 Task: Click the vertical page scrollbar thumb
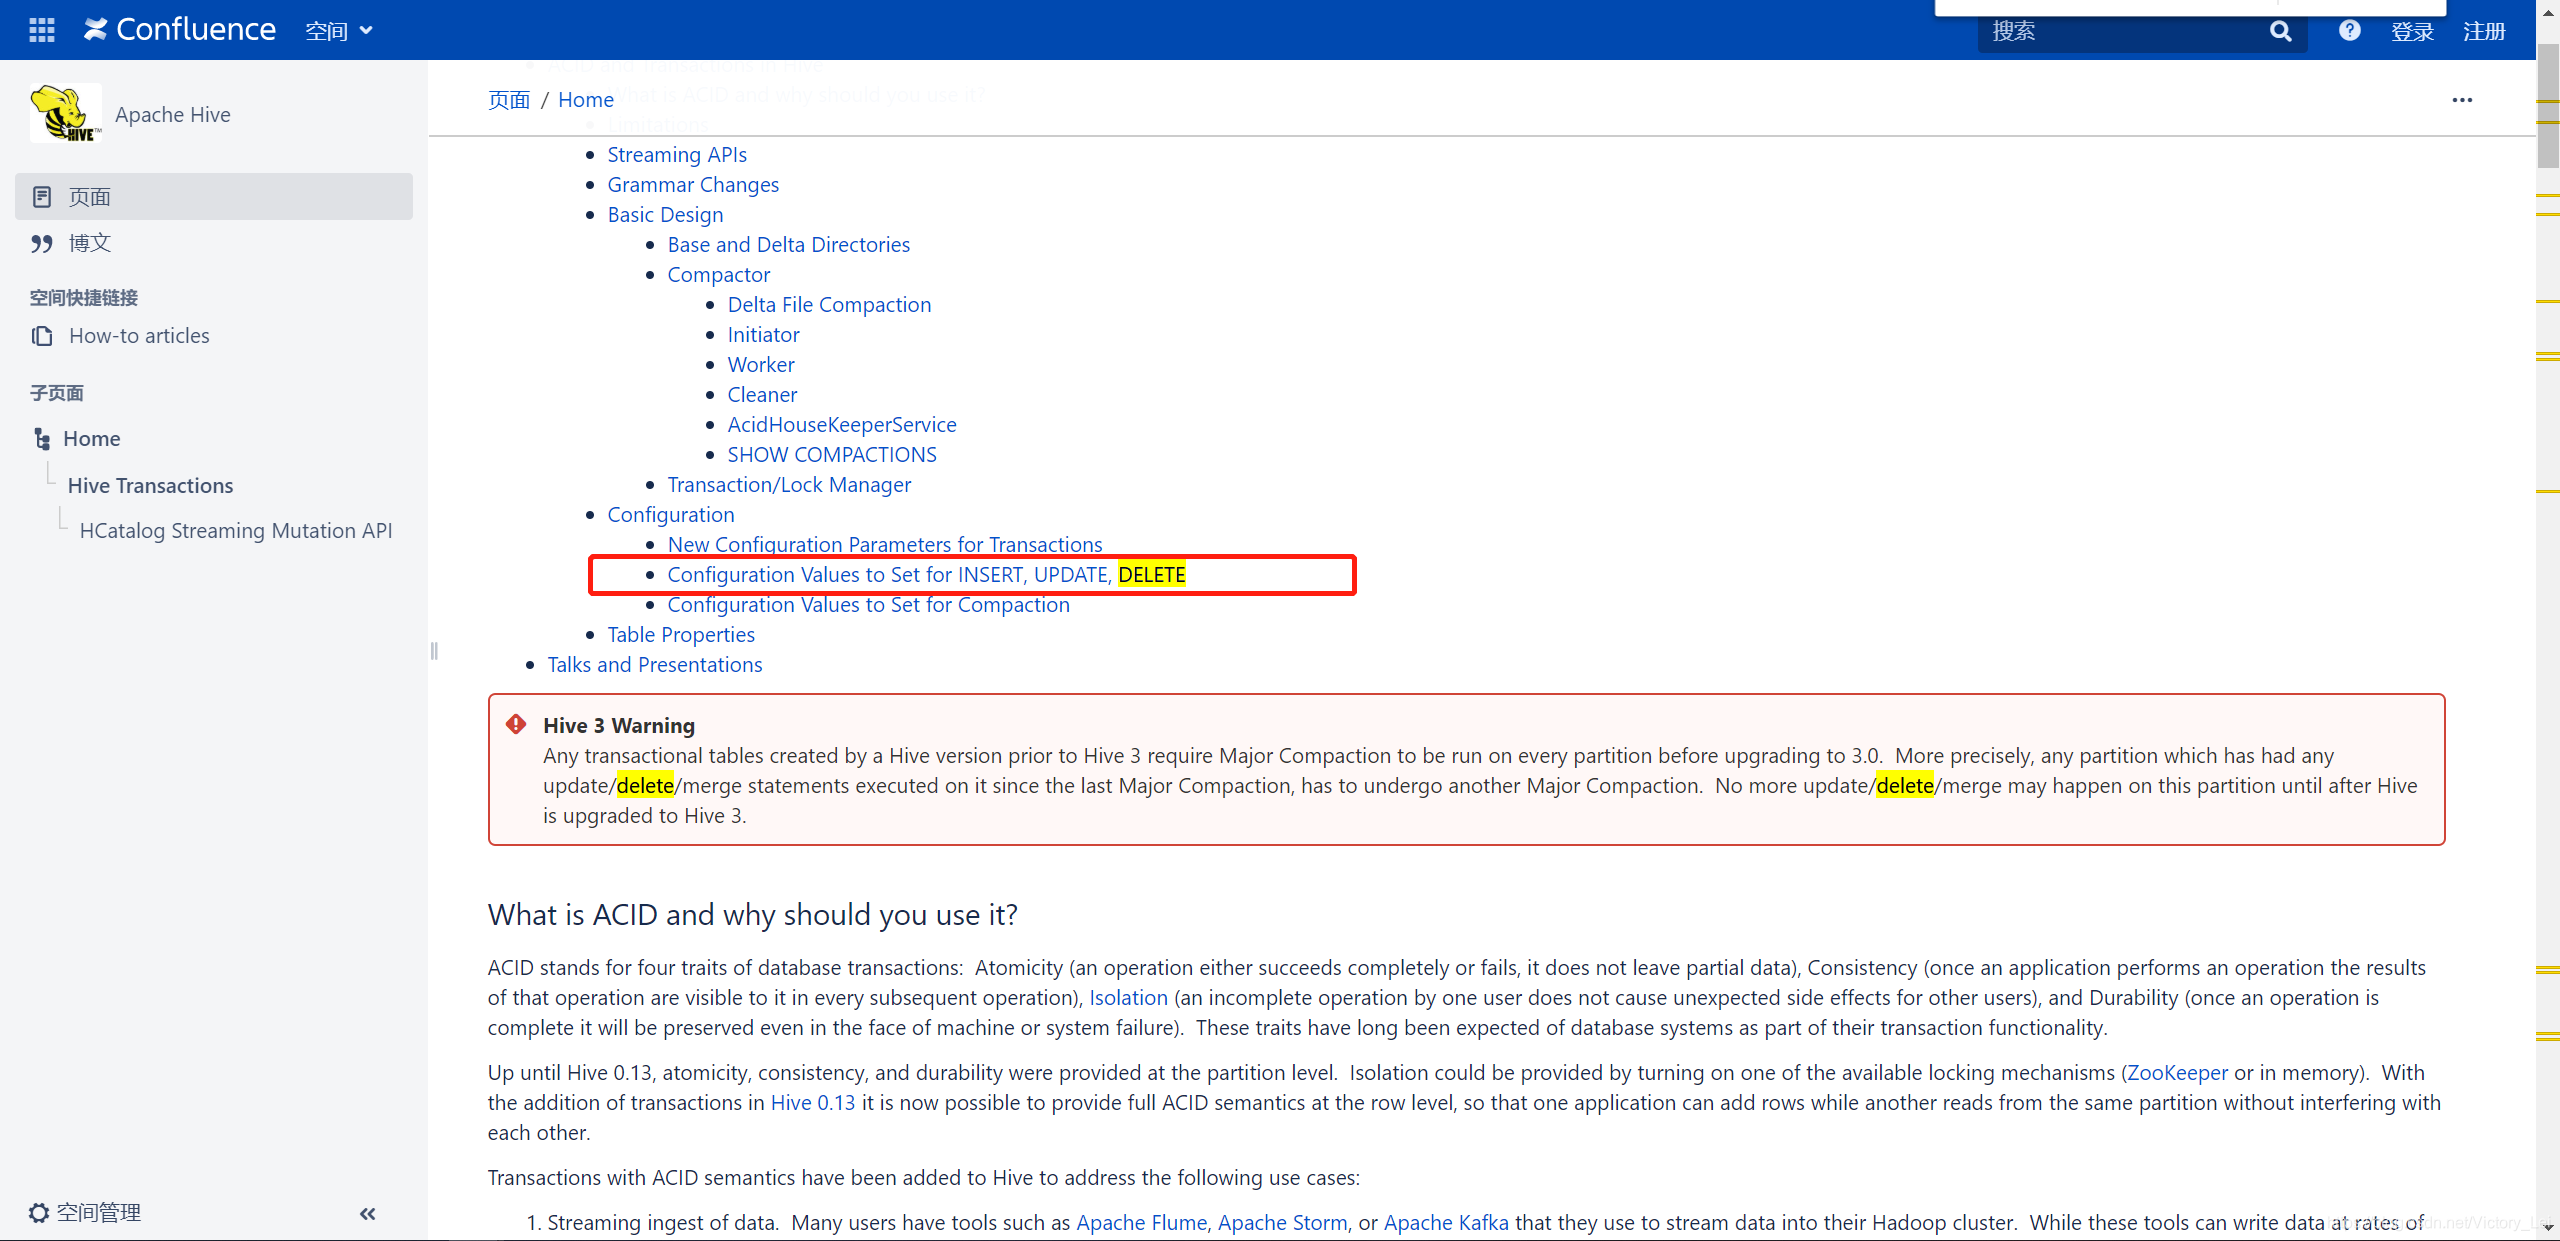pyautogui.click(x=2548, y=105)
